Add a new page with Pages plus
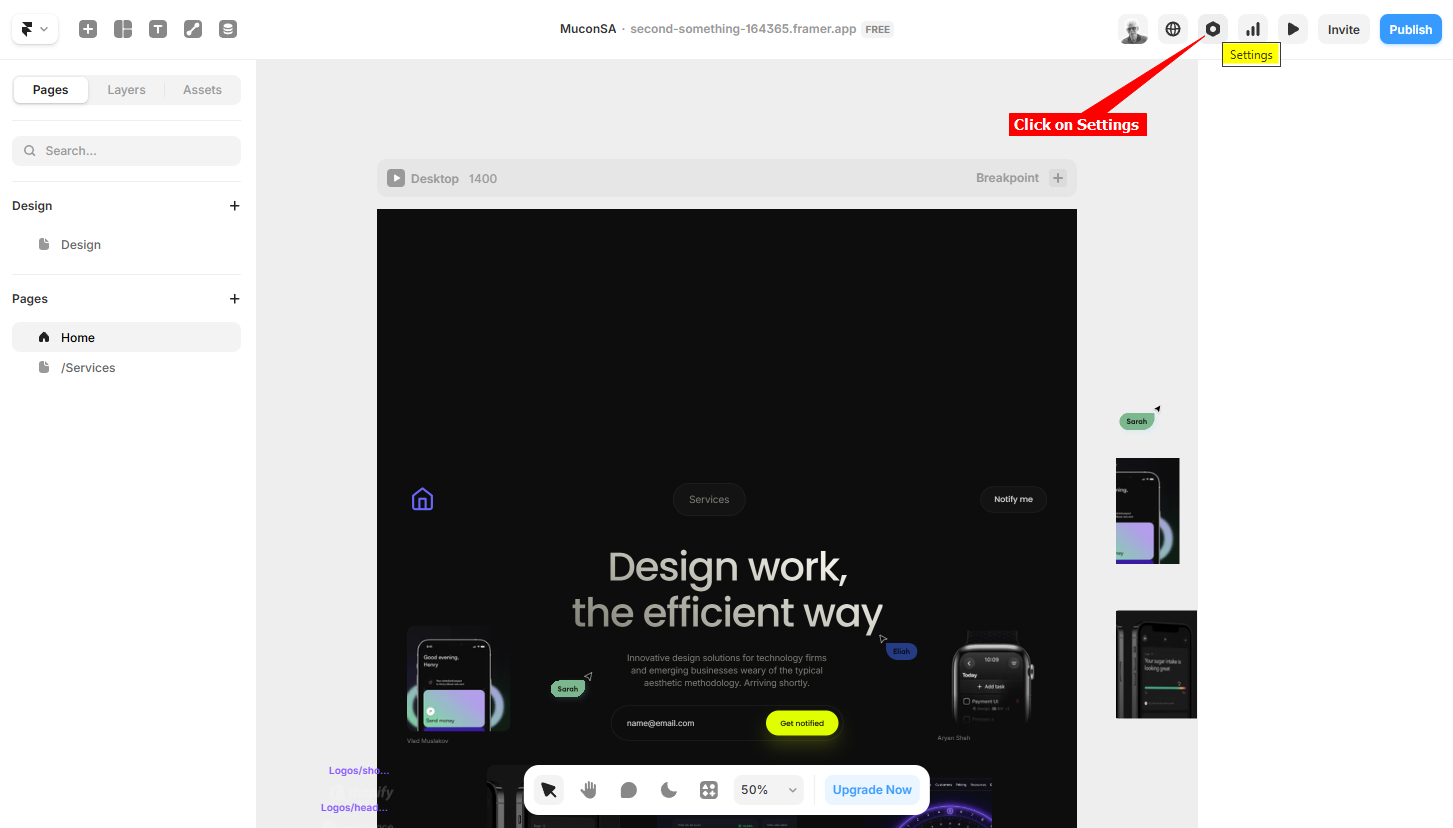The width and height of the screenshot is (1453, 828). coord(235,299)
